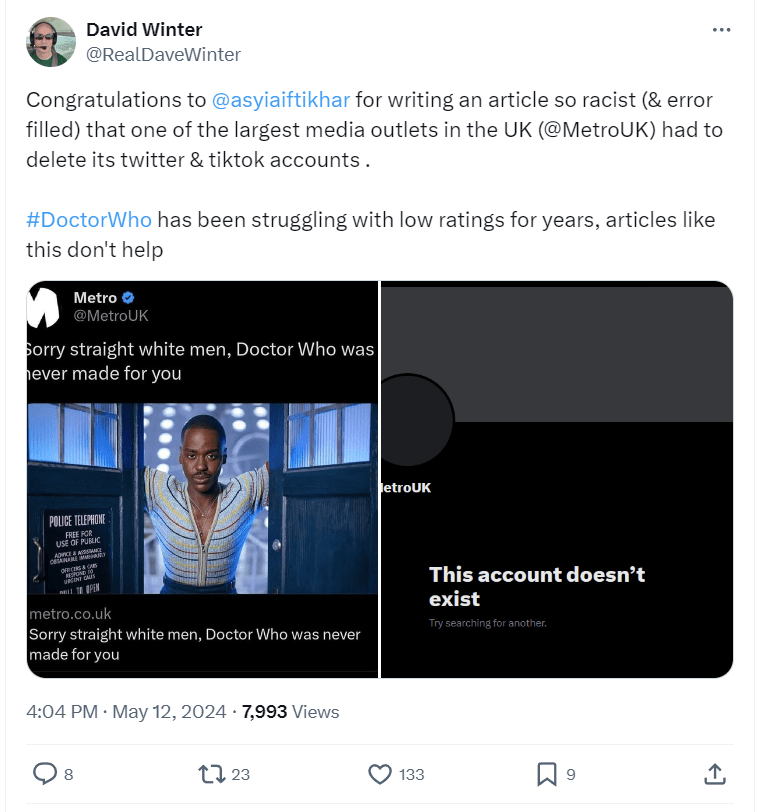
Task: Click the Metro logo in the screenshot
Action: coord(44,307)
